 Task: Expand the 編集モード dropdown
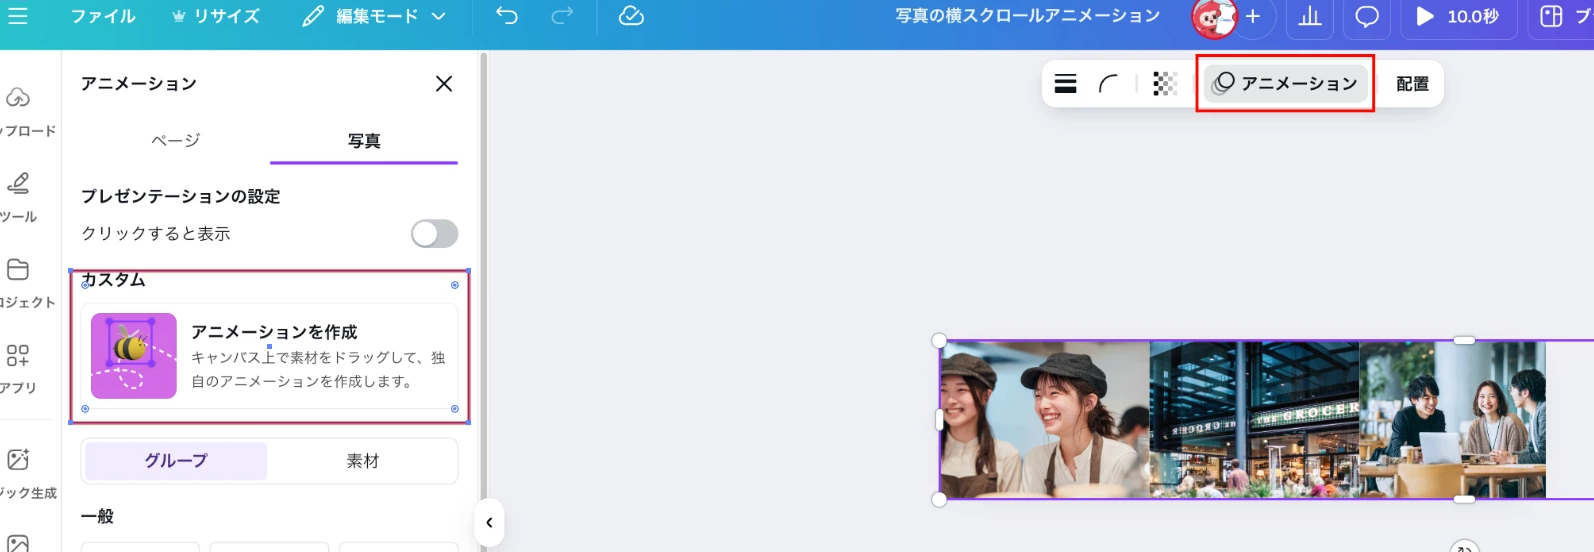pyautogui.click(x=375, y=16)
